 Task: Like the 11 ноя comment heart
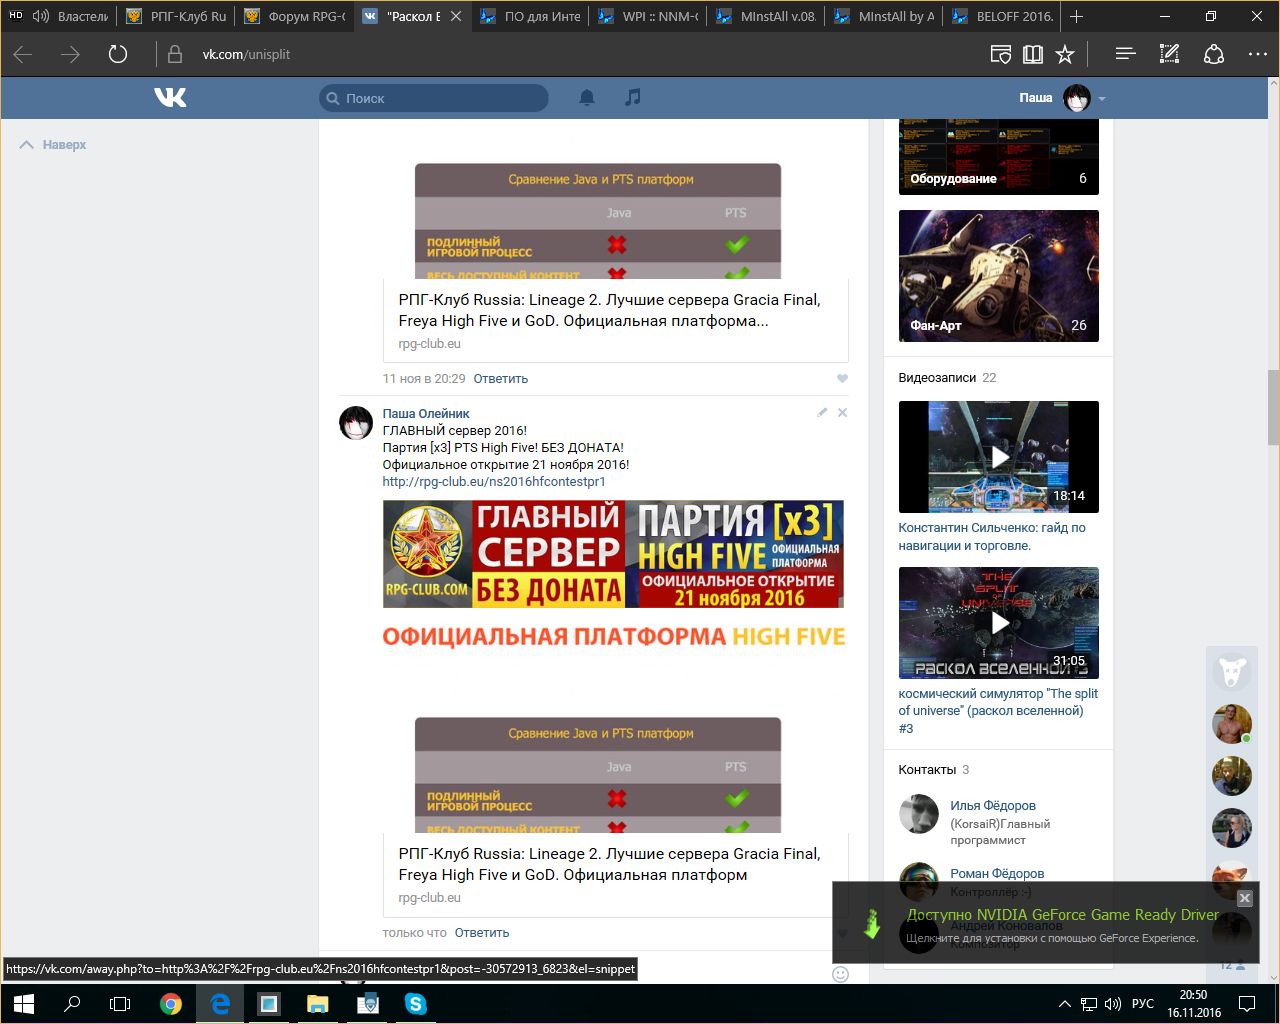tap(842, 379)
